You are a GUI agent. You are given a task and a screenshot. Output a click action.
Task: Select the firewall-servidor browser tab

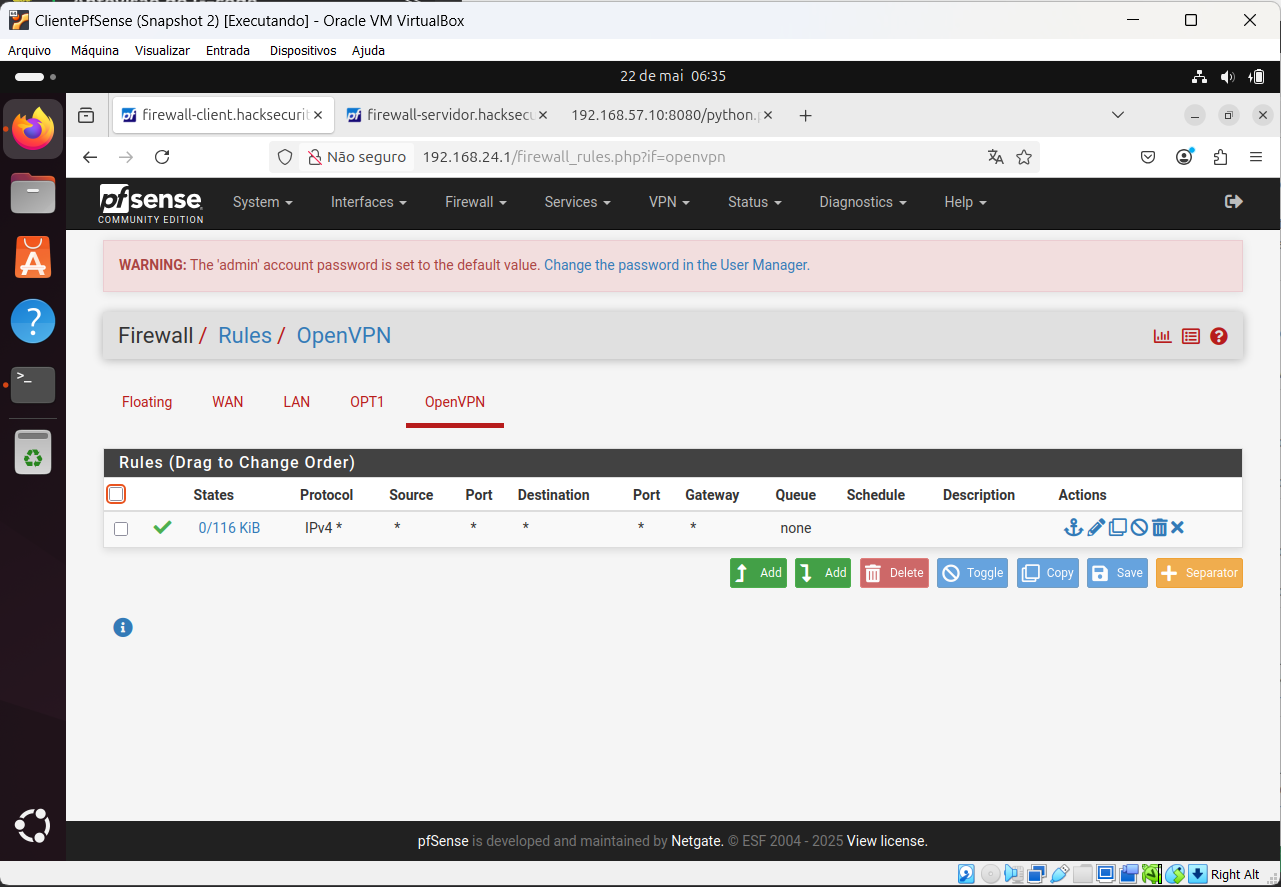(447, 115)
